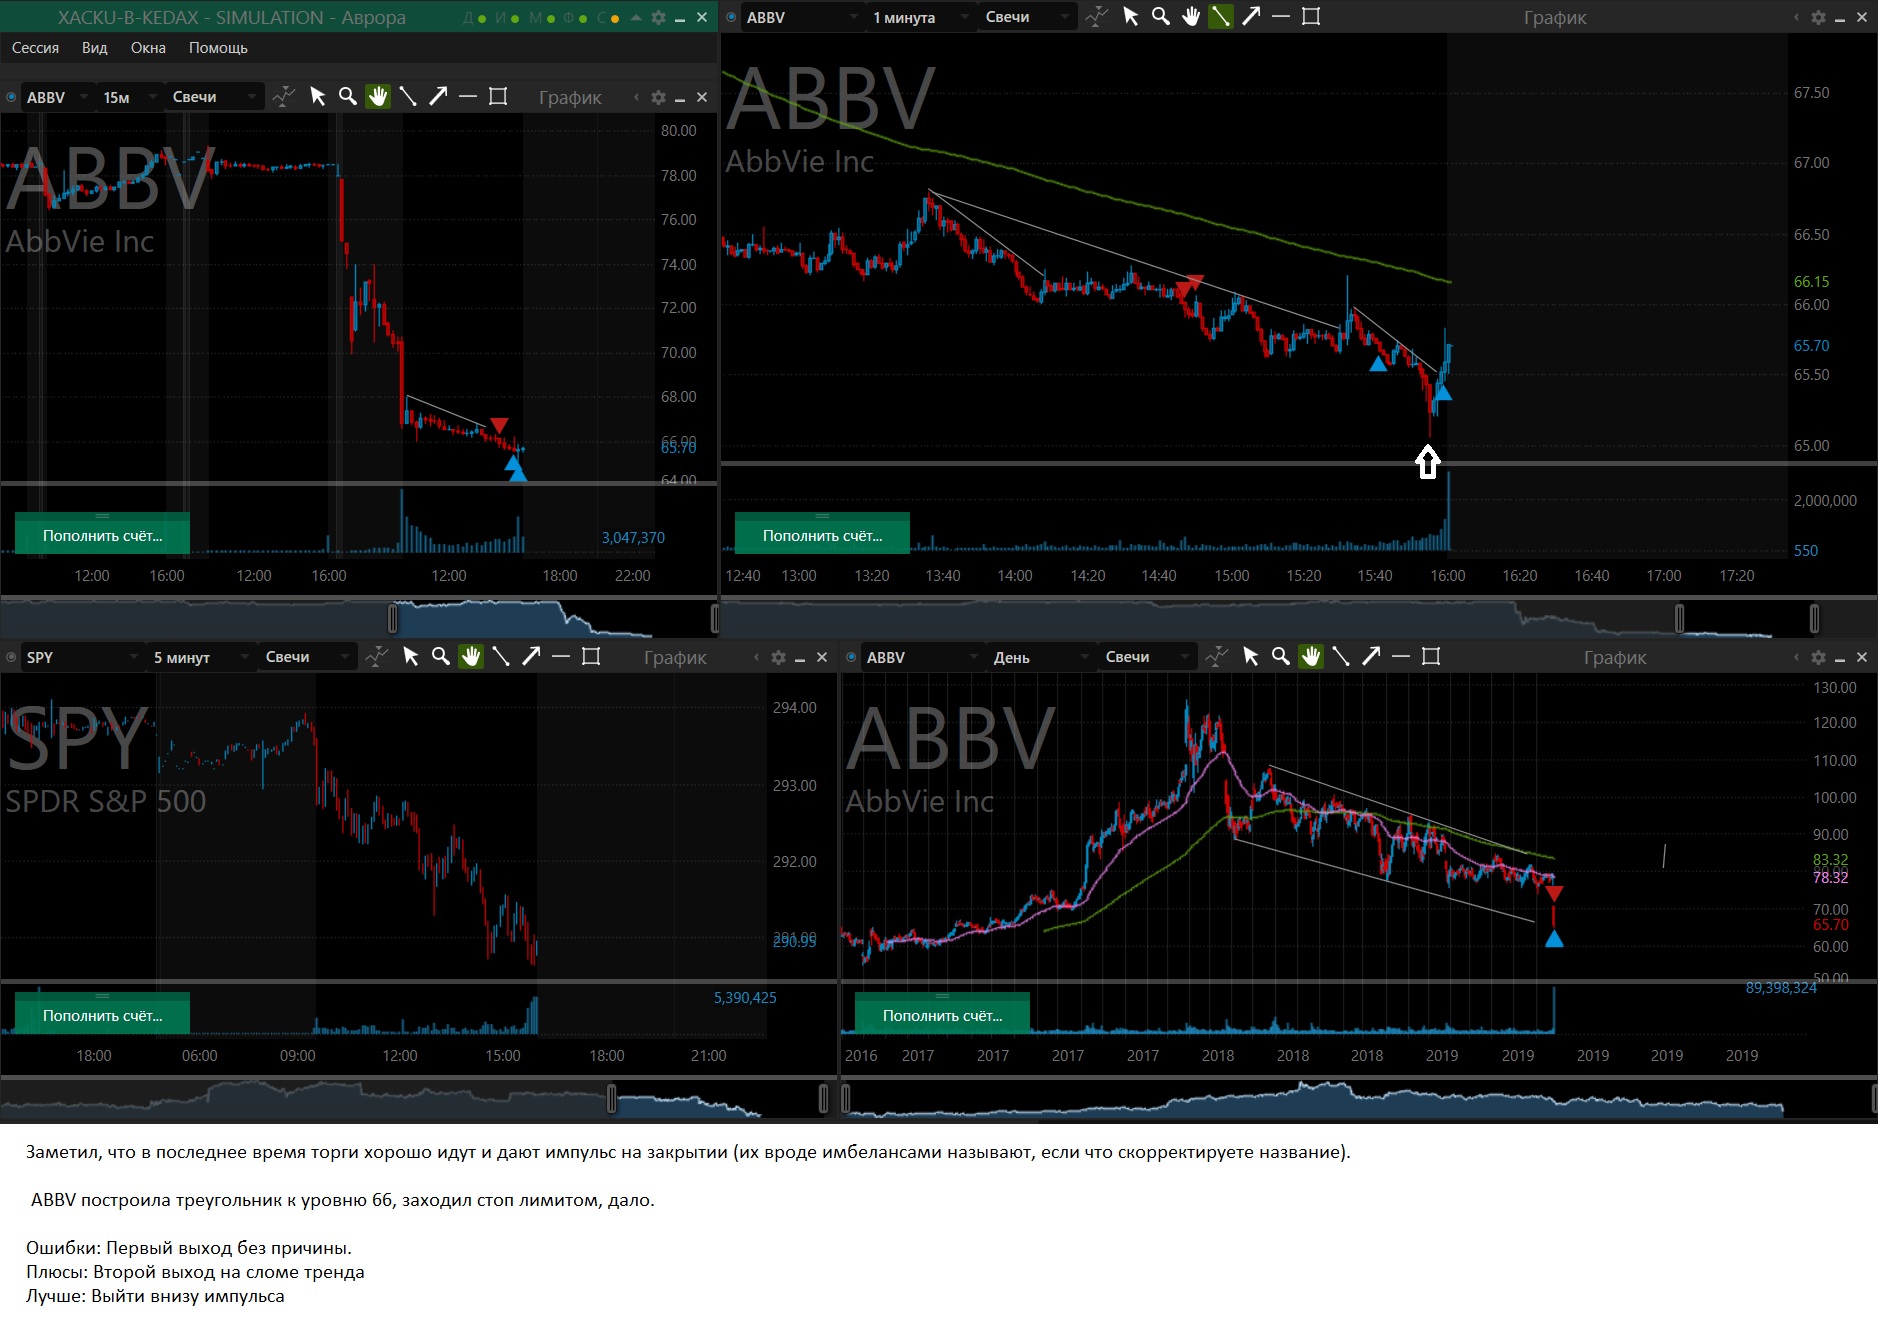The height and width of the screenshot is (1324, 1880).
Task: Select rectangle tool in SPY chart
Action: click(x=591, y=657)
